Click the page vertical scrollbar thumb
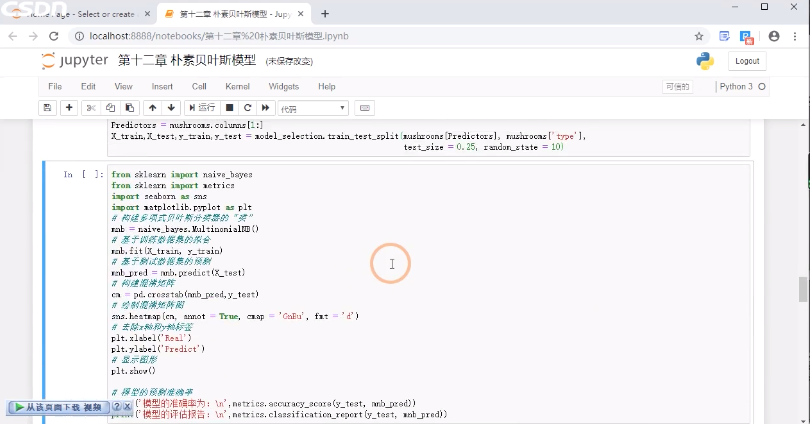Image resolution: width=810 pixels, height=424 pixels. pos(803,289)
